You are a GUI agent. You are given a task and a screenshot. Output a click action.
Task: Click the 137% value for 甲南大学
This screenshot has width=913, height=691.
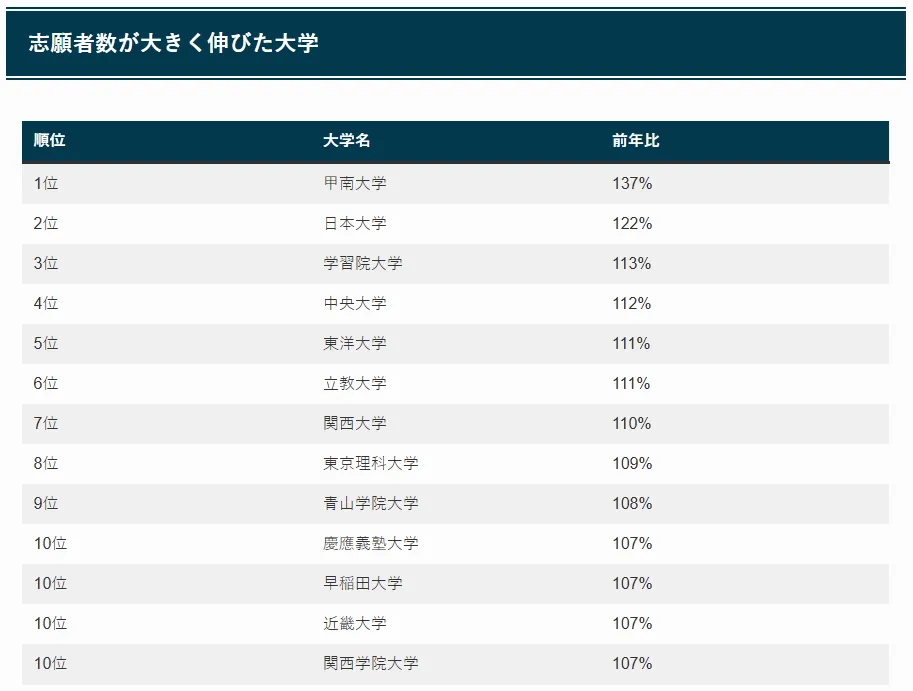[x=632, y=183]
